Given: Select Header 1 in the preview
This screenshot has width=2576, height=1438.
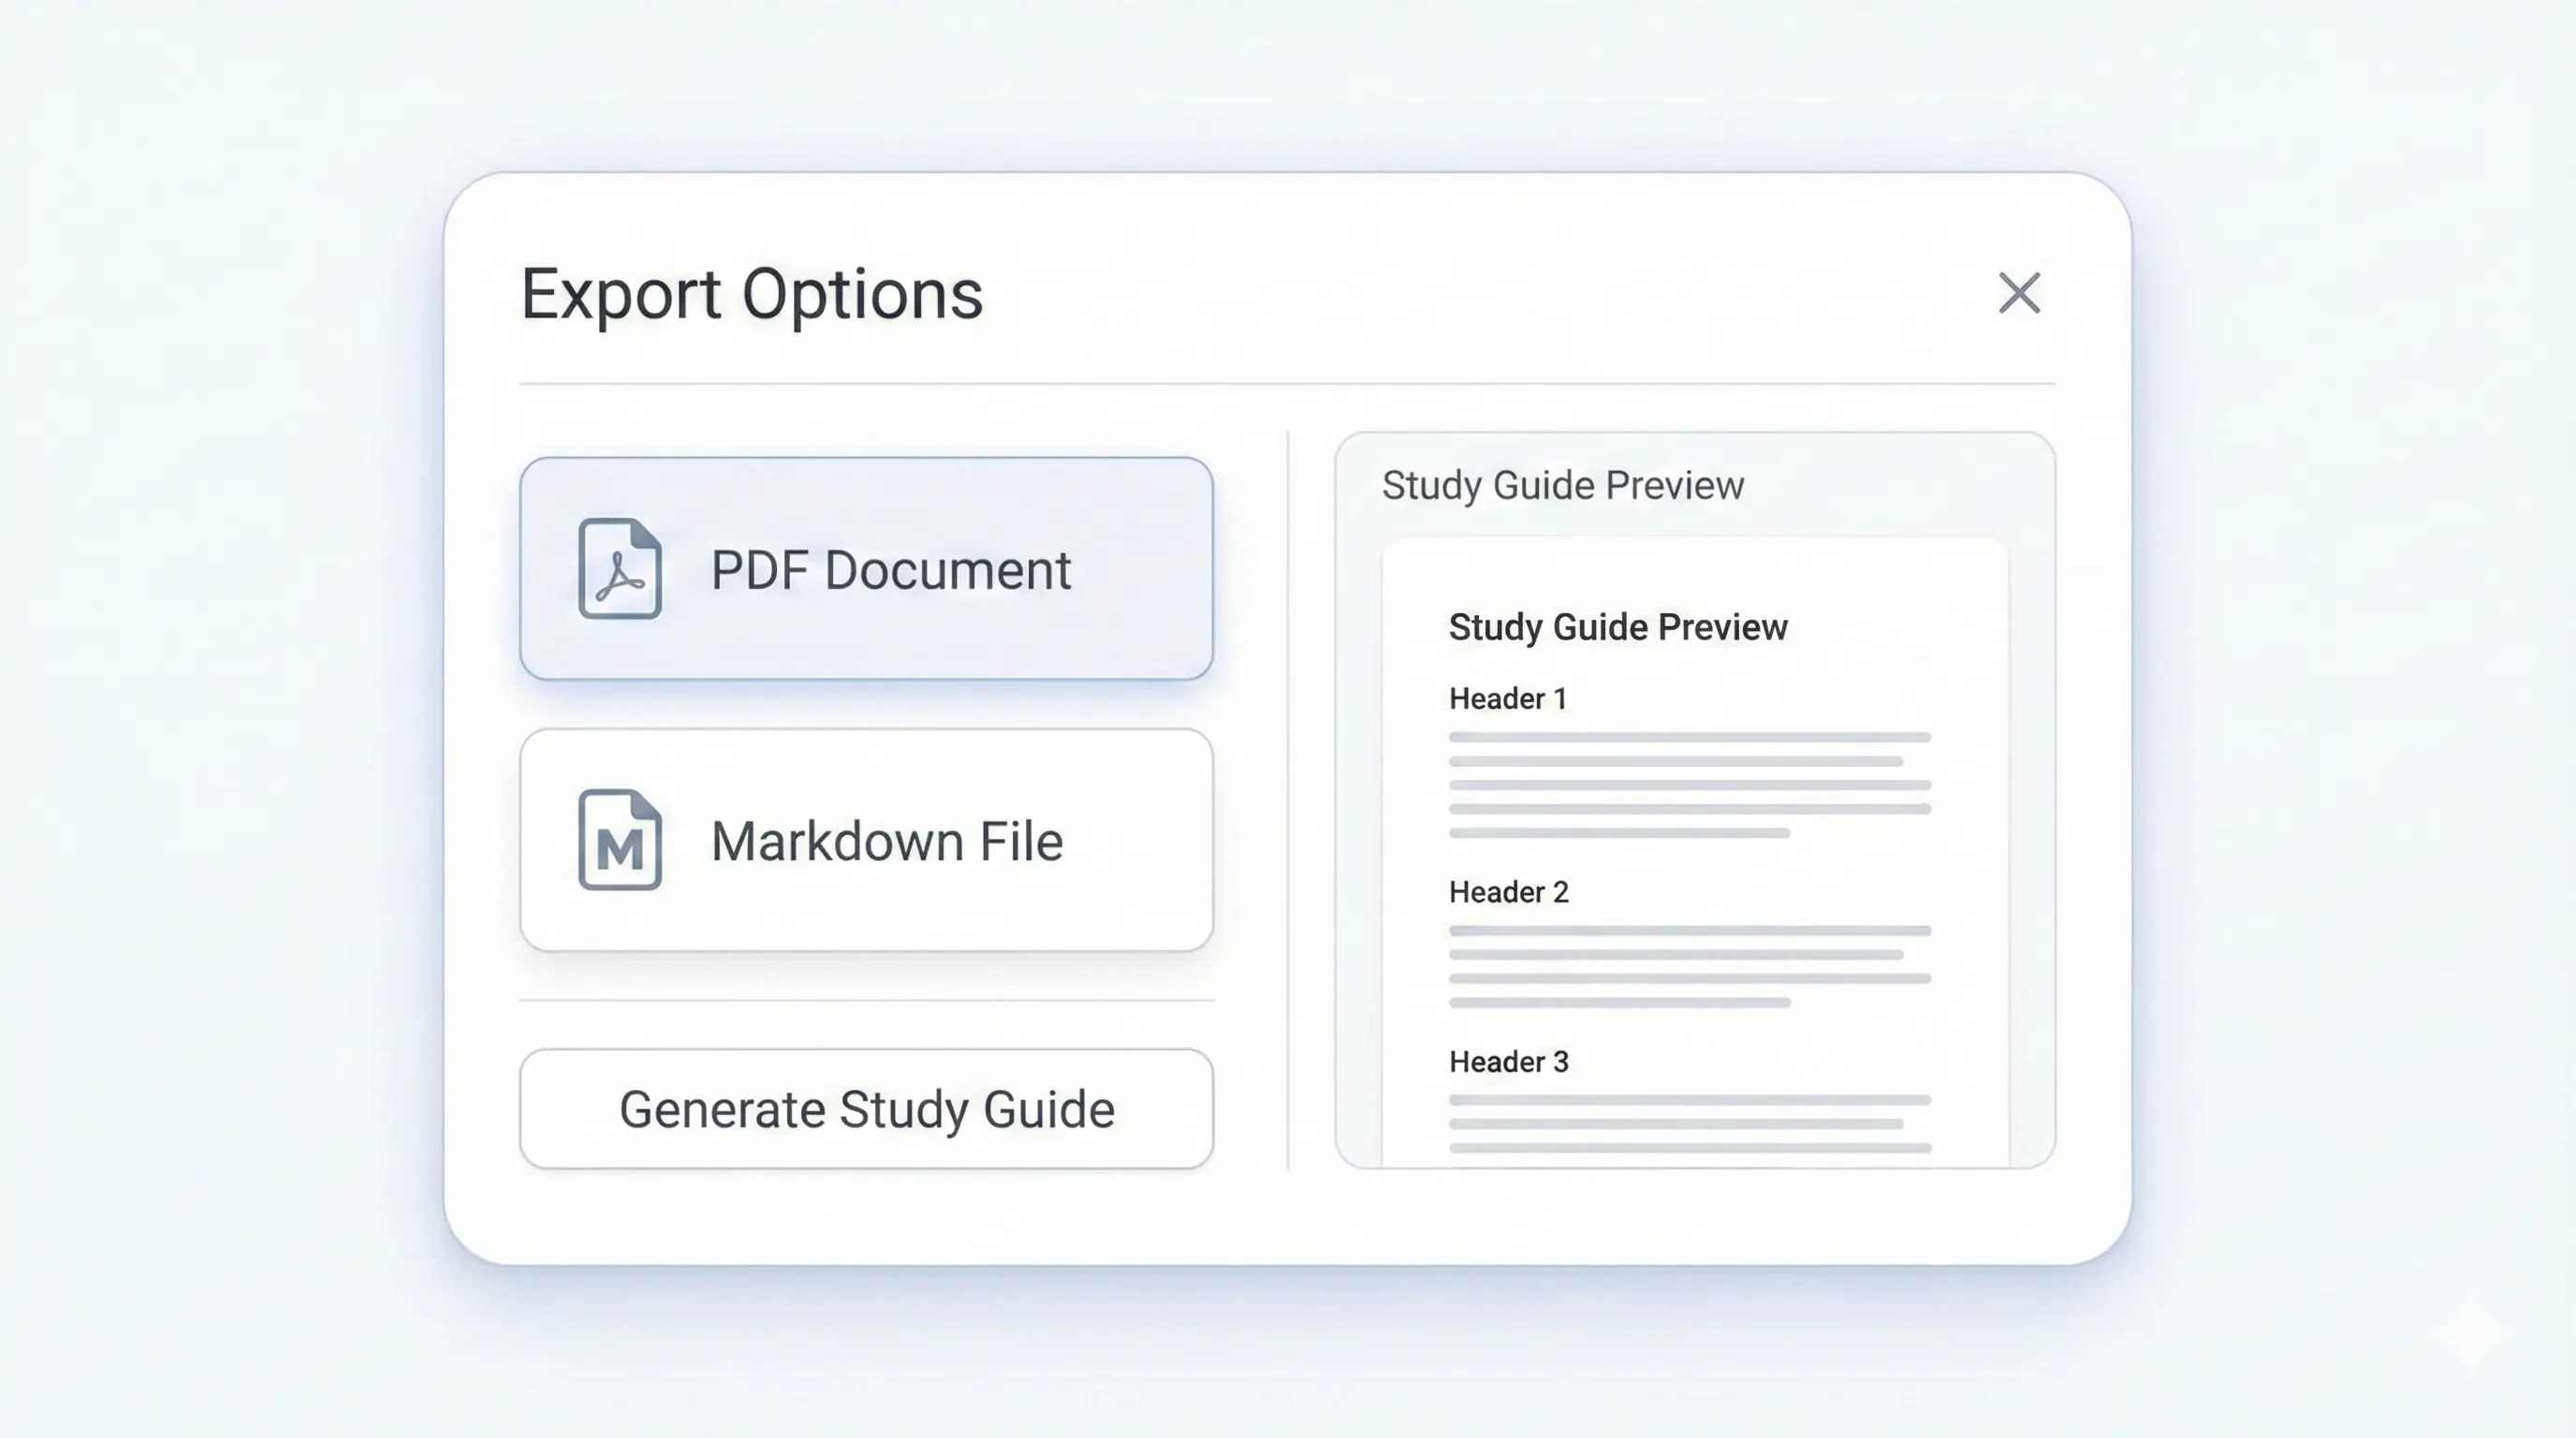Looking at the screenshot, I should click(x=1508, y=699).
